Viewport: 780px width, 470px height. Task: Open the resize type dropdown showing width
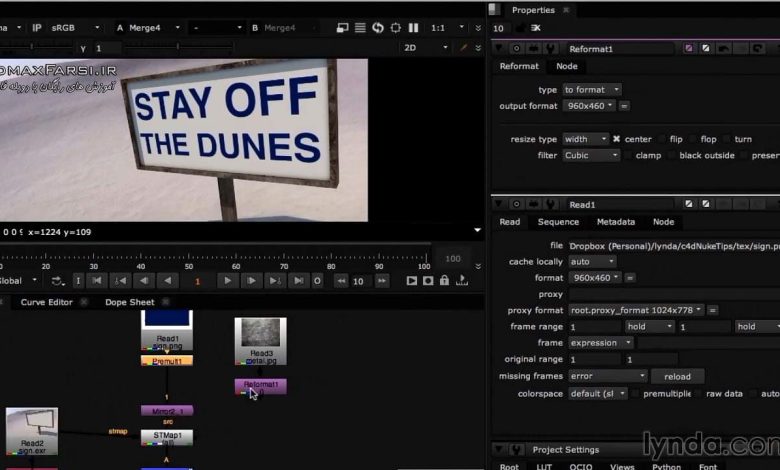(585, 139)
